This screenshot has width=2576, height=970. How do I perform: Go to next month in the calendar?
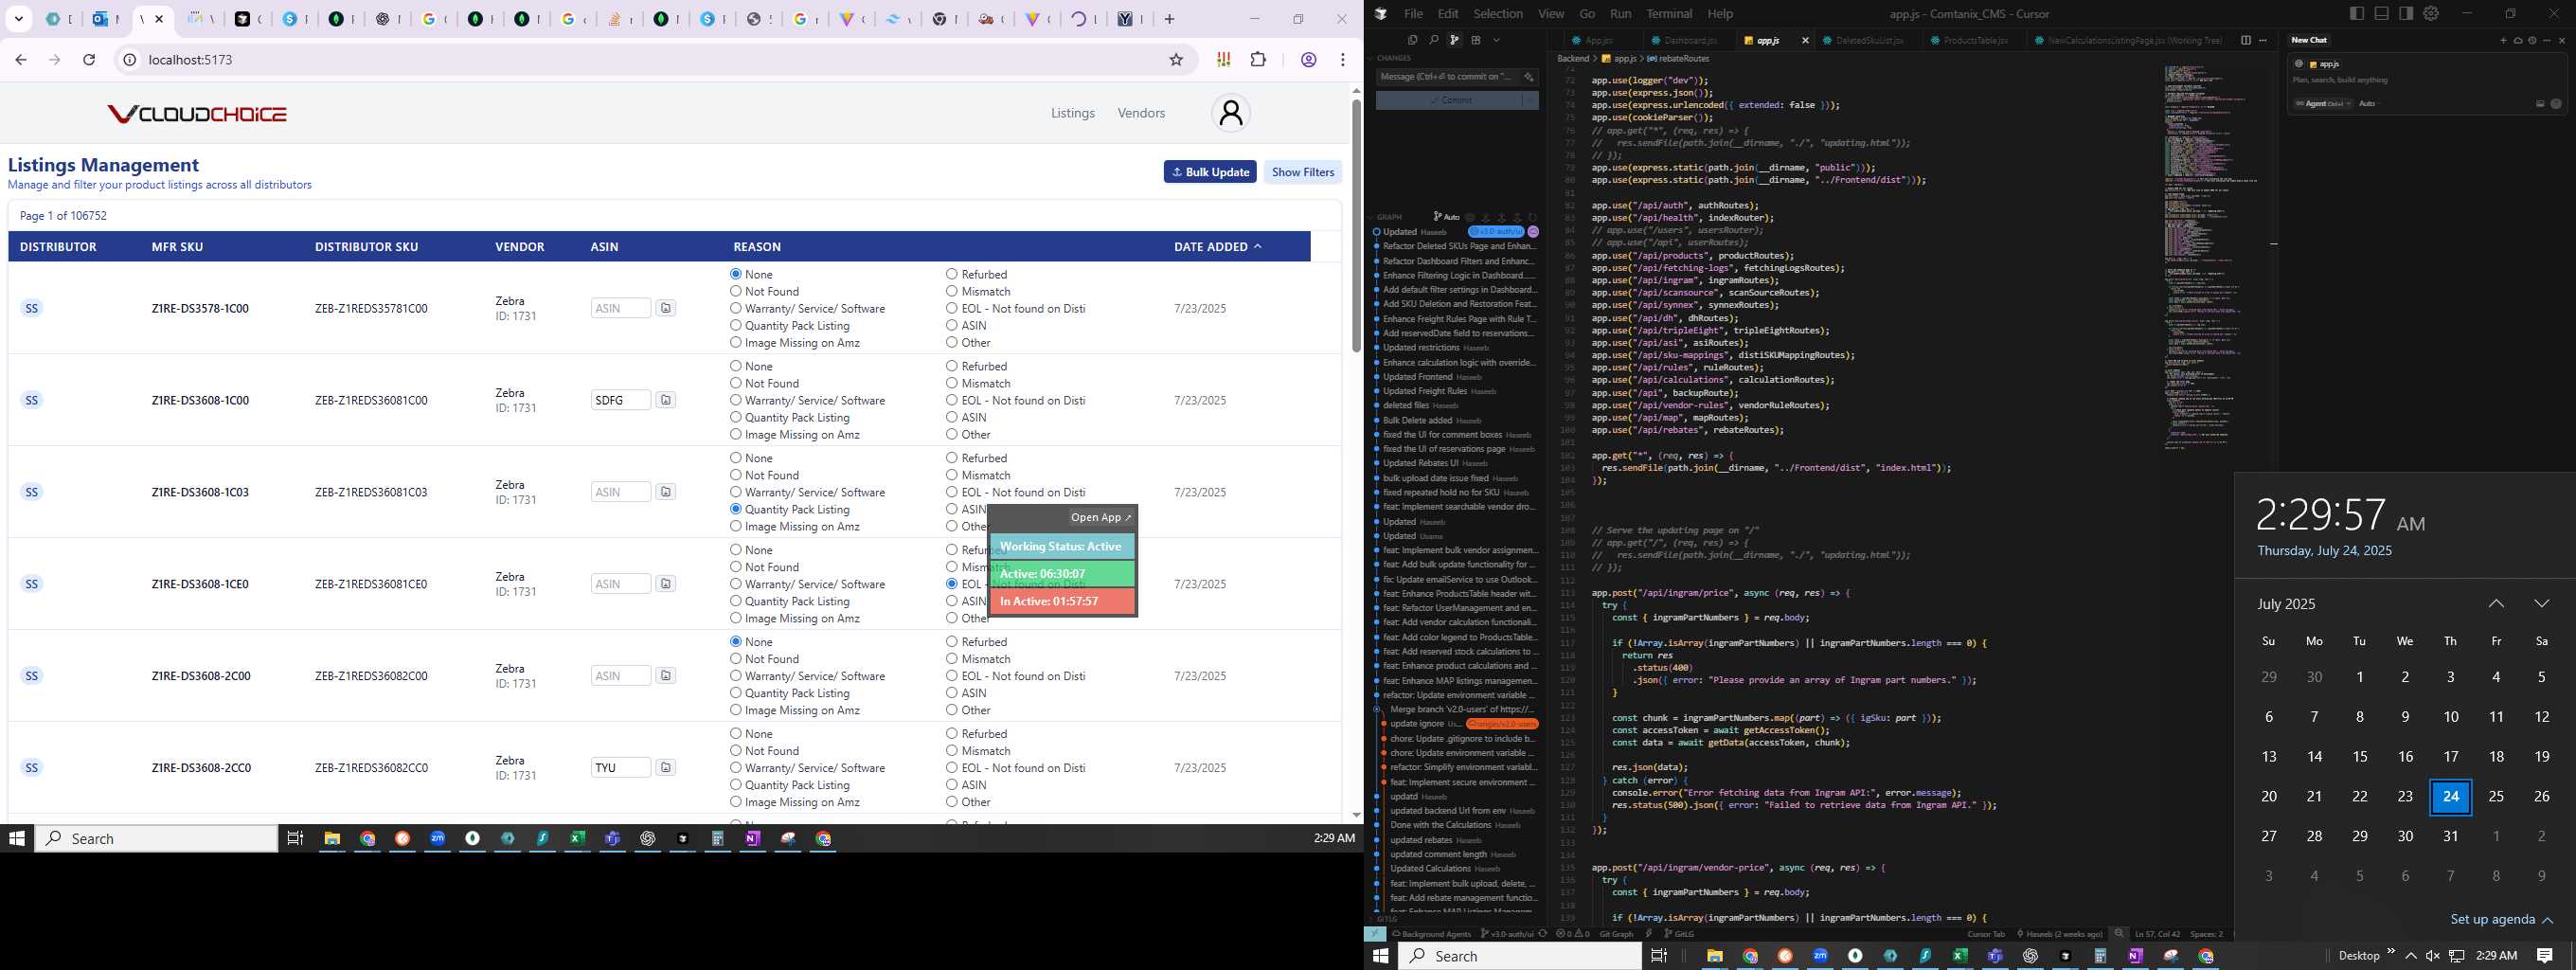2542,603
